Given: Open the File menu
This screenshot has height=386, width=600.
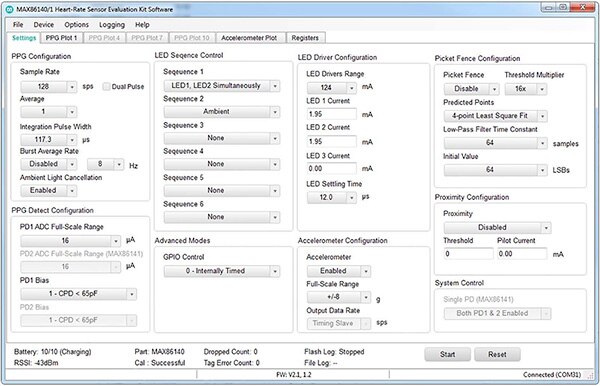Looking at the screenshot, I should coord(18,24).
